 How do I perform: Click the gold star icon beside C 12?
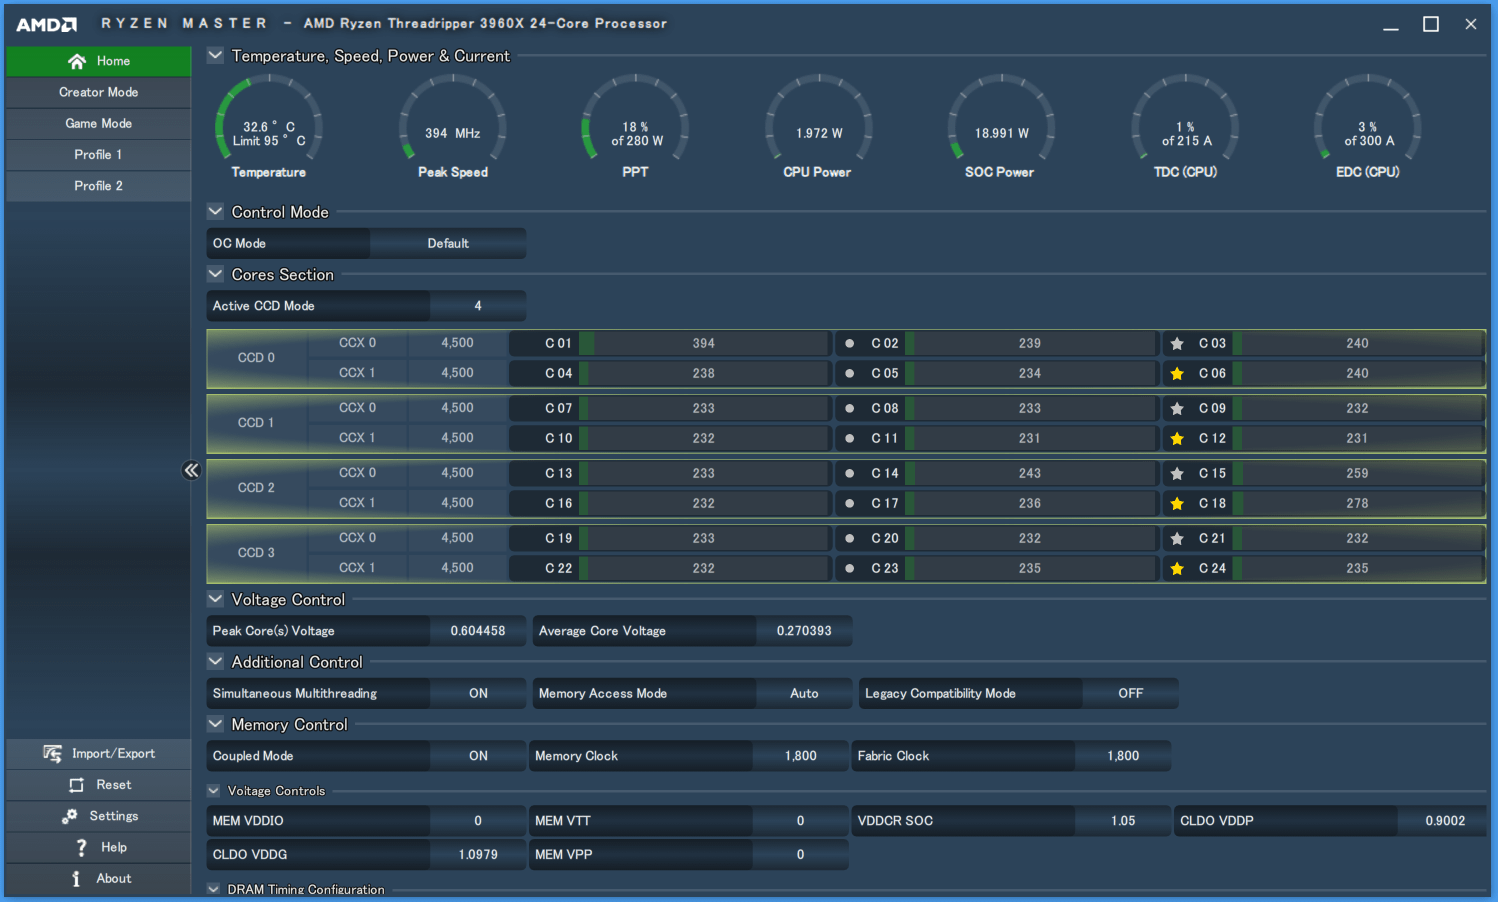(1177, 438)
